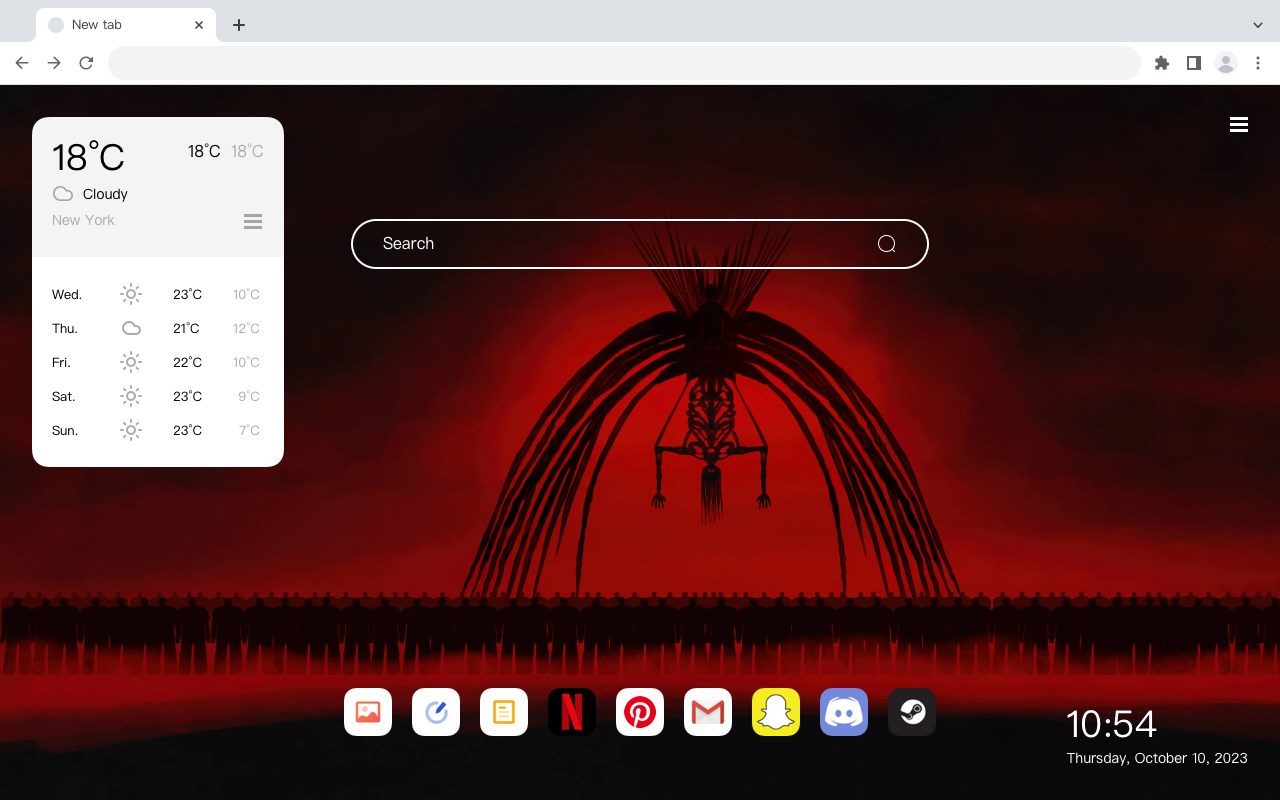Open the Snapchat shortcut
Screen dimensions: 1280x800
pyautogui.click(x=776, y=712)
